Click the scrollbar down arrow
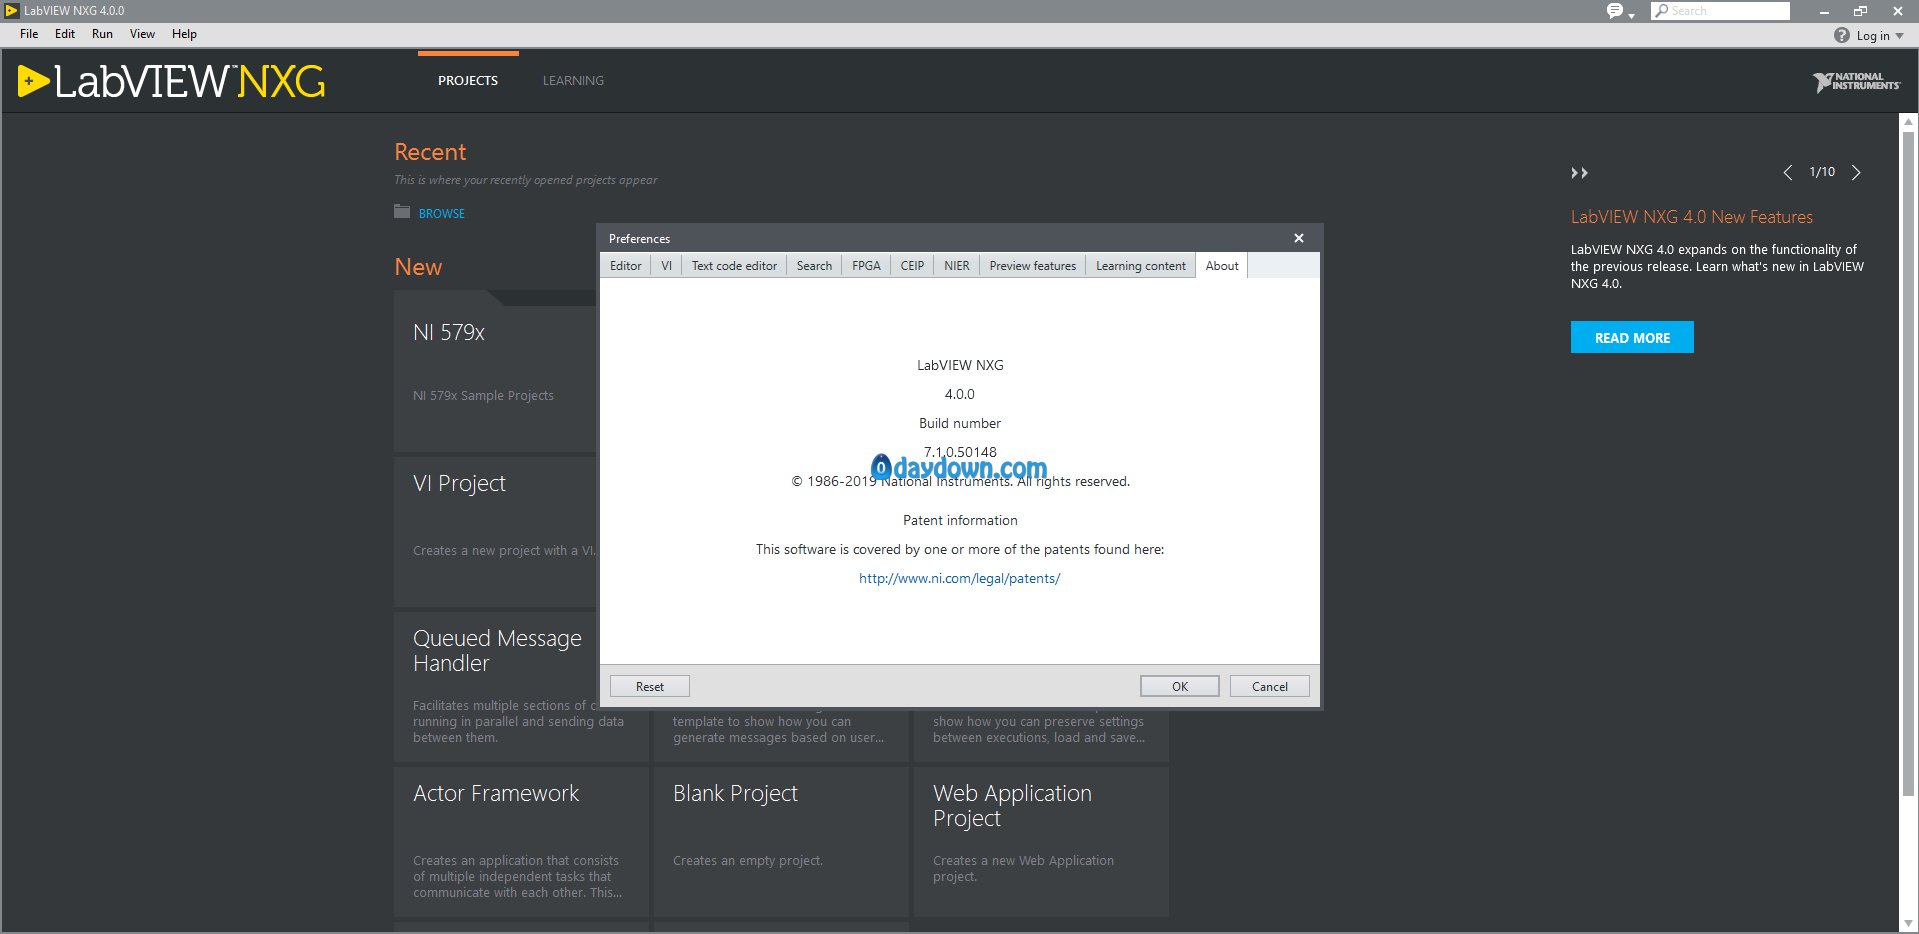Viewport: 1919px width, 934px height. point(1908,924)
